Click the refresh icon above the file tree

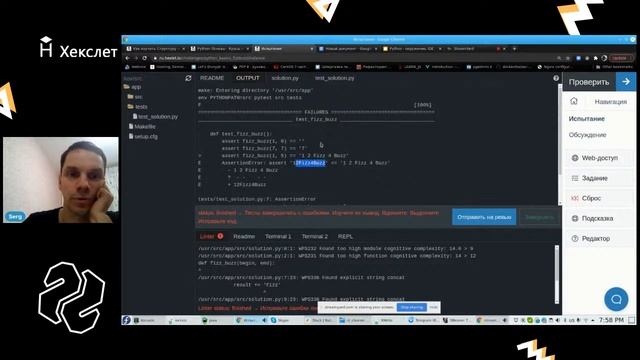point(188,78)
